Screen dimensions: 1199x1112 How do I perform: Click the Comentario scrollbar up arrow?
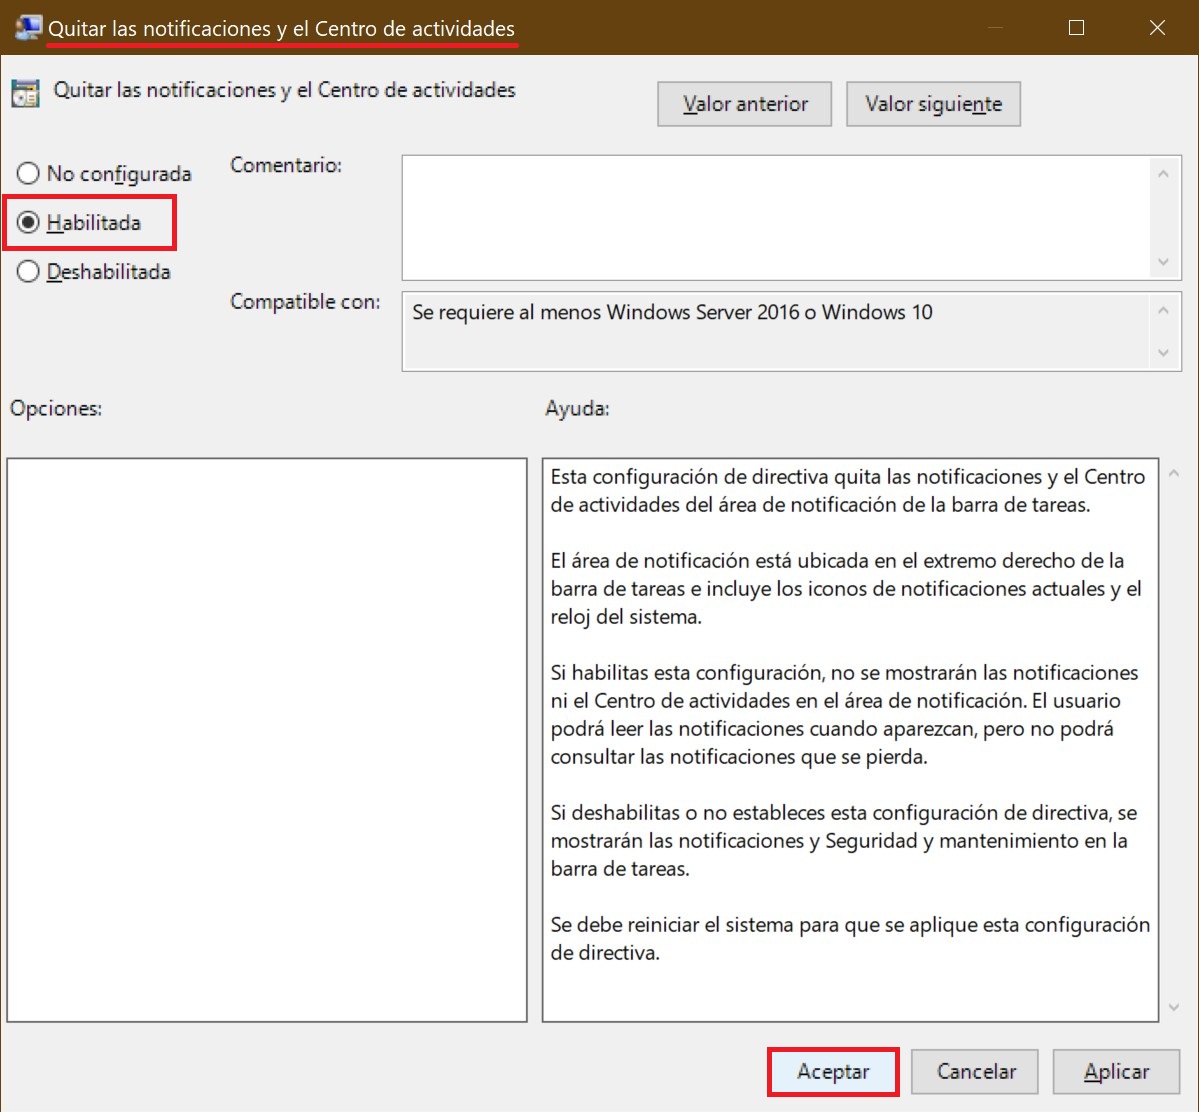click(1163, 174)
